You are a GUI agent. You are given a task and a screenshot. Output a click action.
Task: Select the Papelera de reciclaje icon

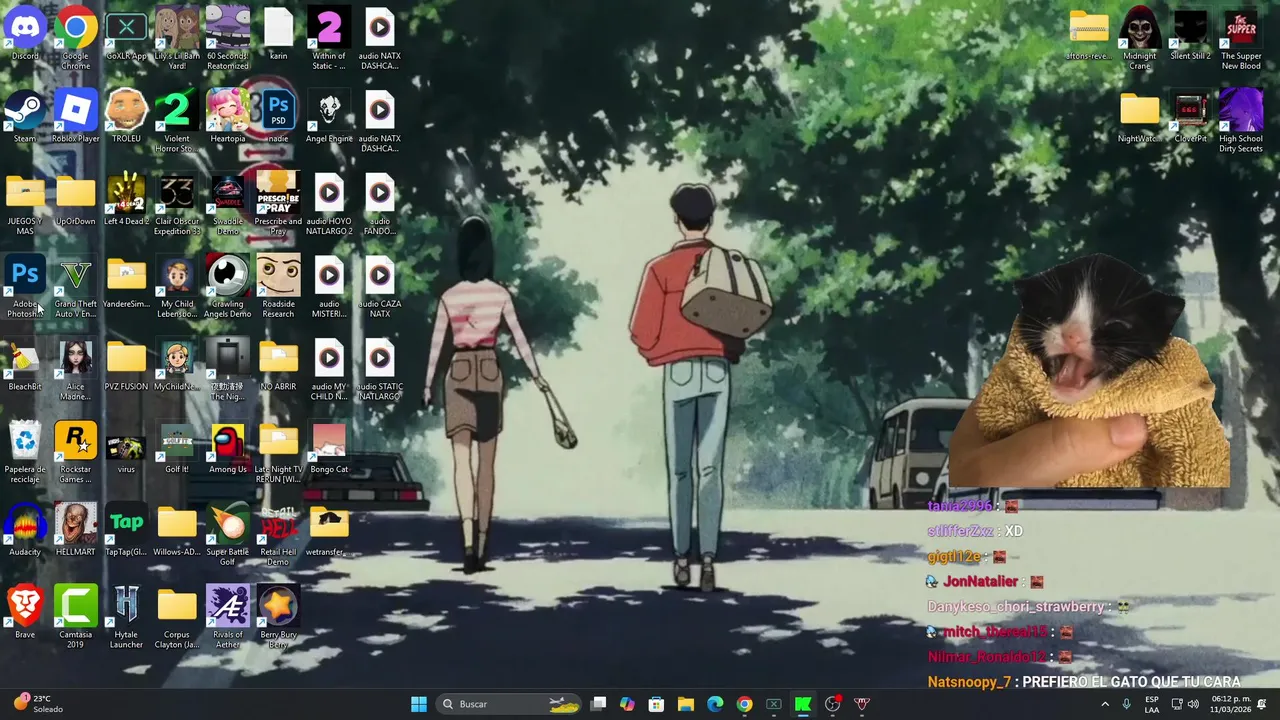pos(25,452)
